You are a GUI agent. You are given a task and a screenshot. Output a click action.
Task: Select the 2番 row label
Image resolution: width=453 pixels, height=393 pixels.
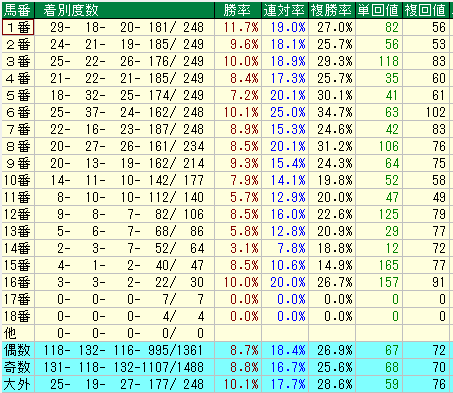(x=18, y=44)
